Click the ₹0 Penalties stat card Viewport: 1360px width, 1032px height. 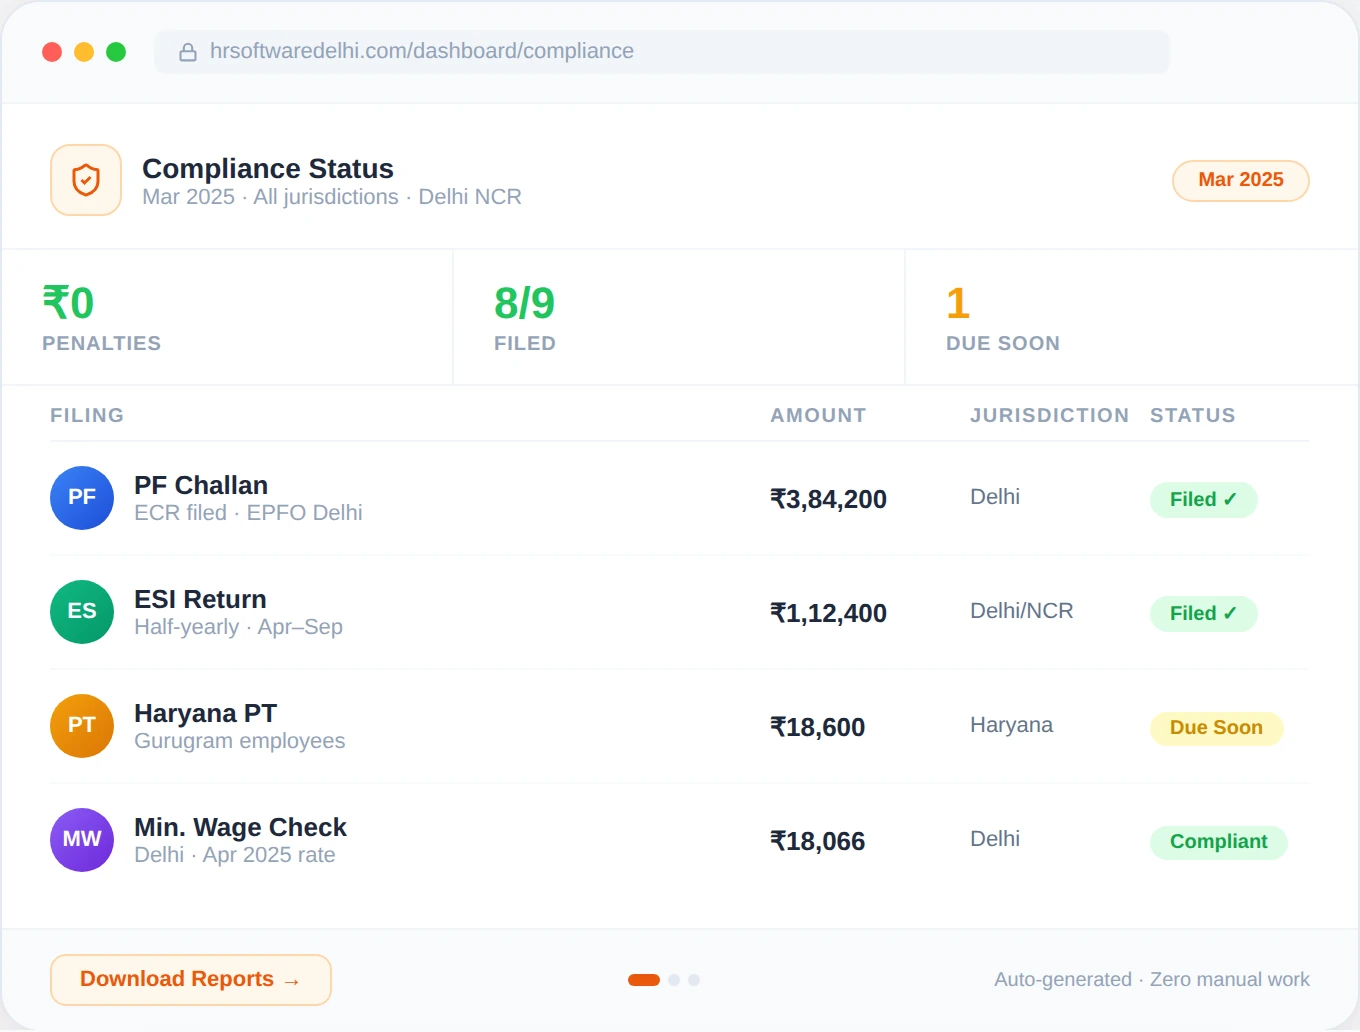point(226,317)
